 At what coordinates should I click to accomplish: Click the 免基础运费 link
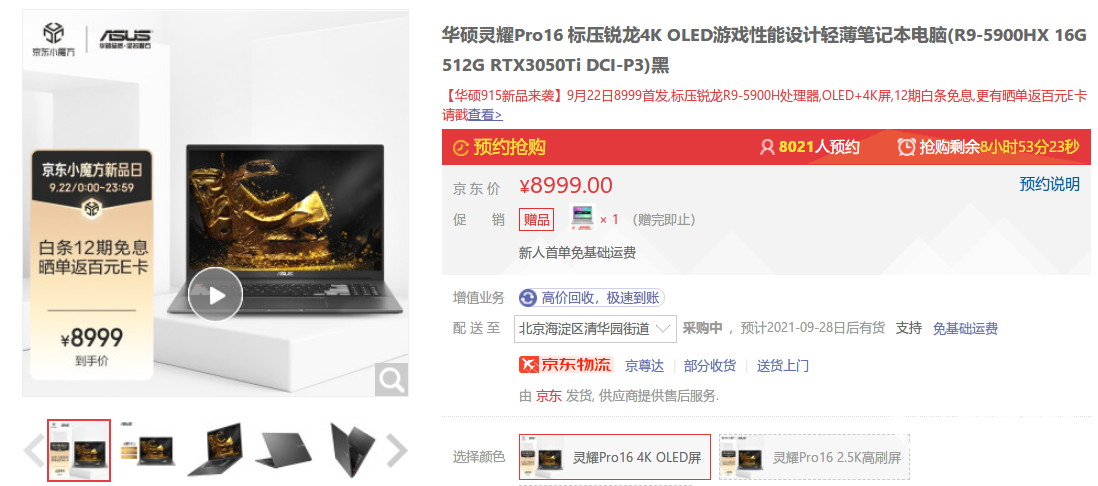coord(965,328)
